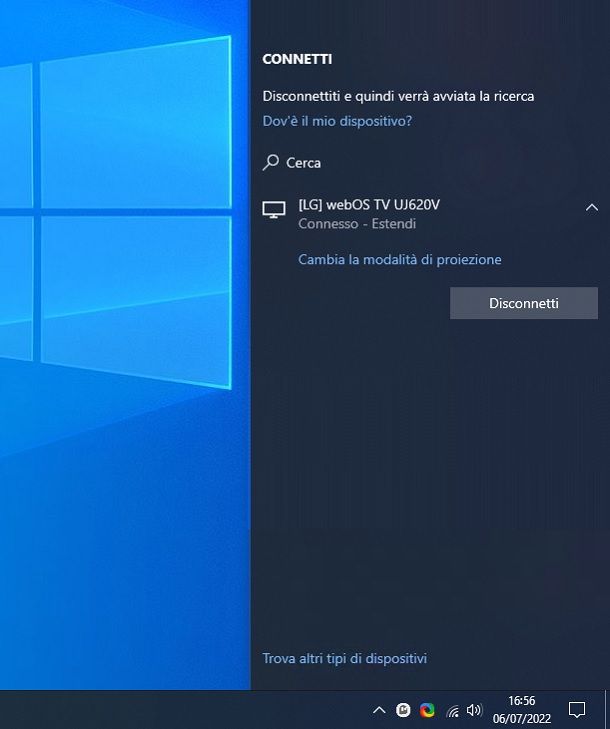Open the 'Dov'è il mio dispositivo?' link
The image size is (610, 729).
(x=337, y=121)
